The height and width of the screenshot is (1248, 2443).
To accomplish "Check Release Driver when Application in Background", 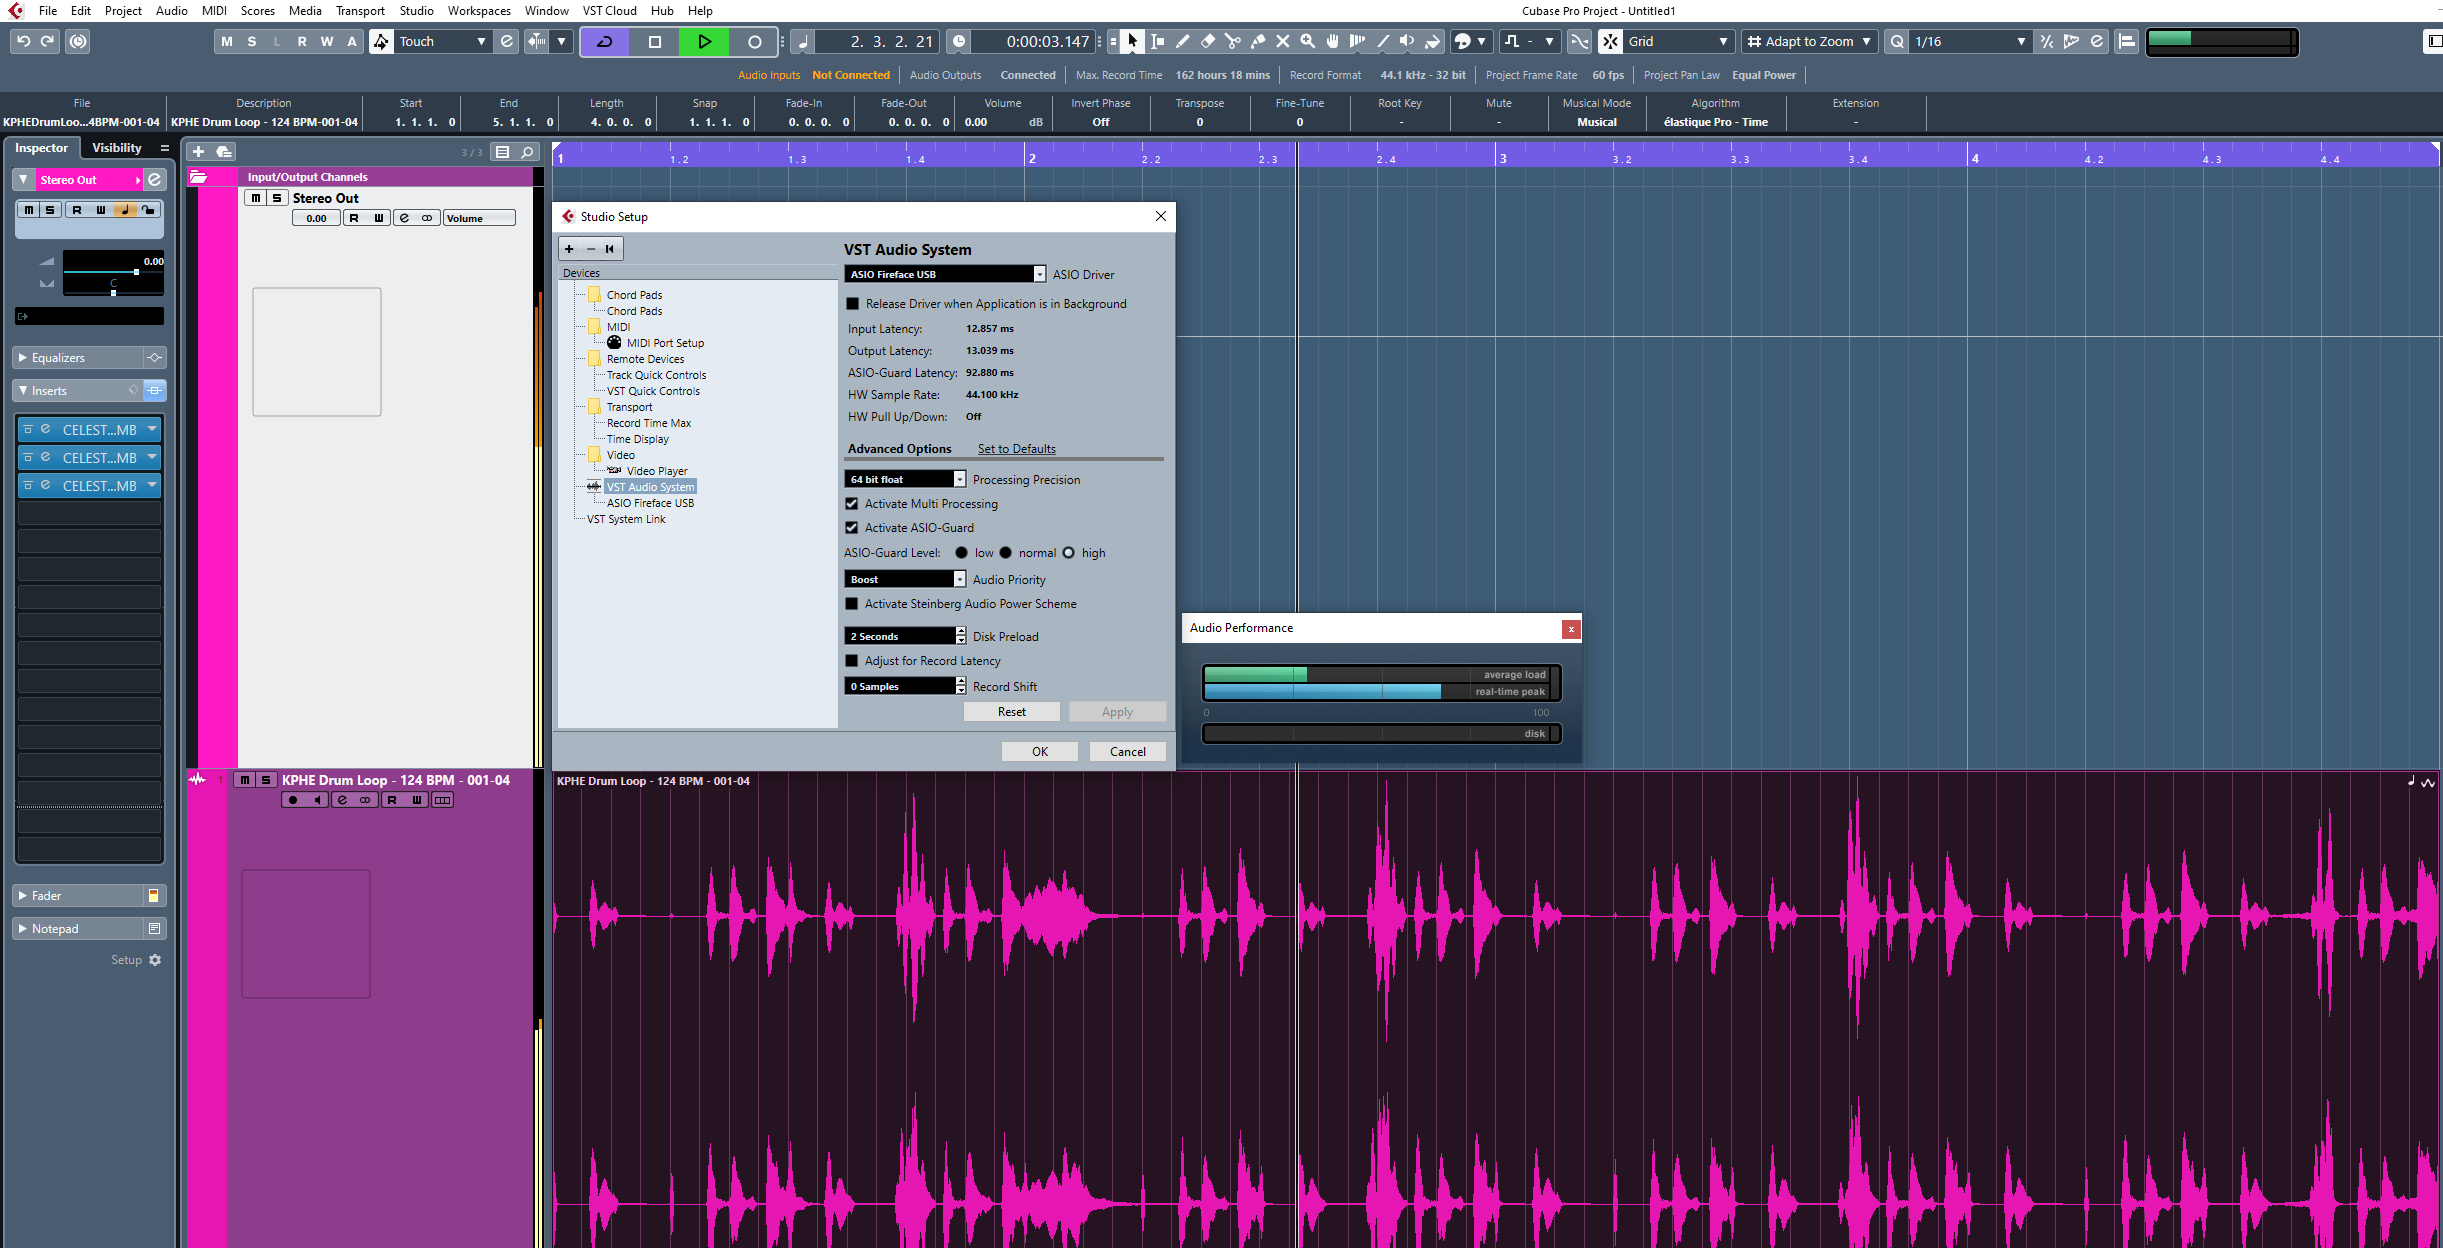I will [x=853, y=304].
